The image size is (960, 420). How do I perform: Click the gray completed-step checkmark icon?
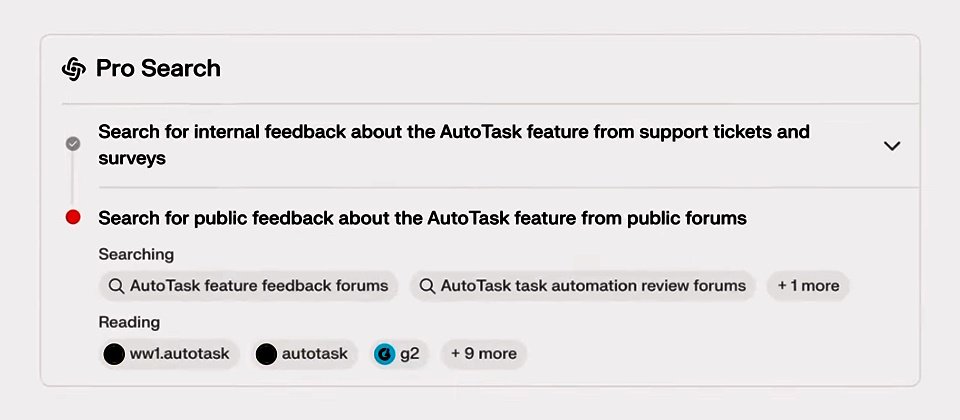pos(73,144)
